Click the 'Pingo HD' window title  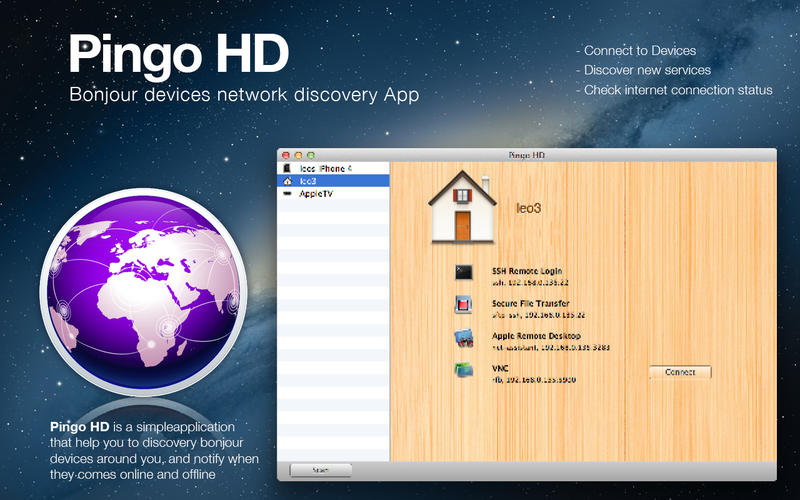527,155
